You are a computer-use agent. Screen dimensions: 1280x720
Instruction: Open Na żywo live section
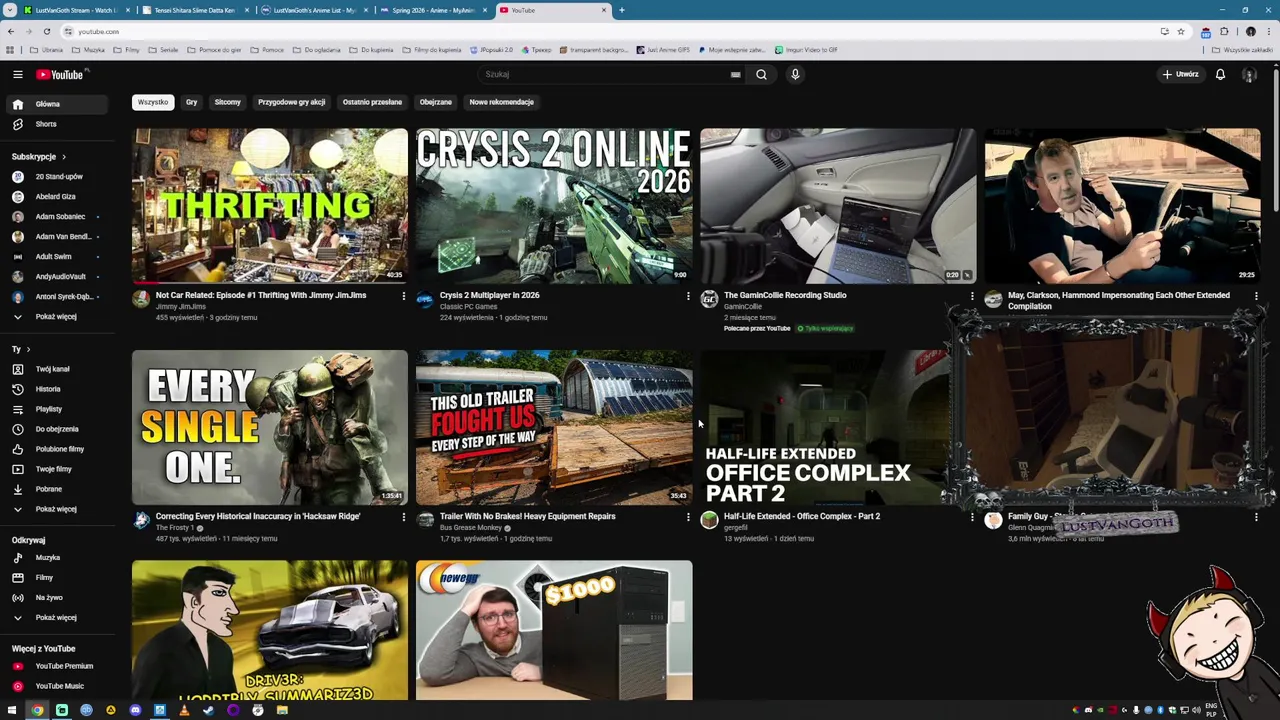[58, 598]
